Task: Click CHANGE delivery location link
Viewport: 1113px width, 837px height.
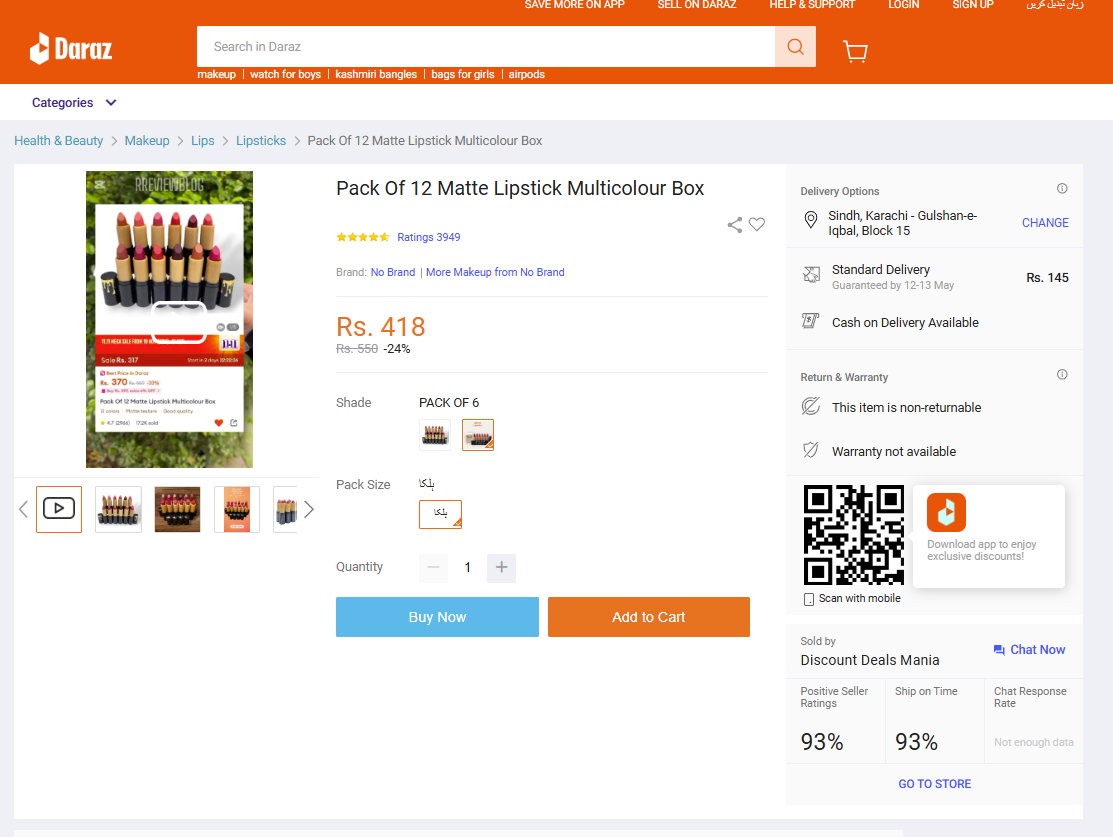Action: [1045, 223]
